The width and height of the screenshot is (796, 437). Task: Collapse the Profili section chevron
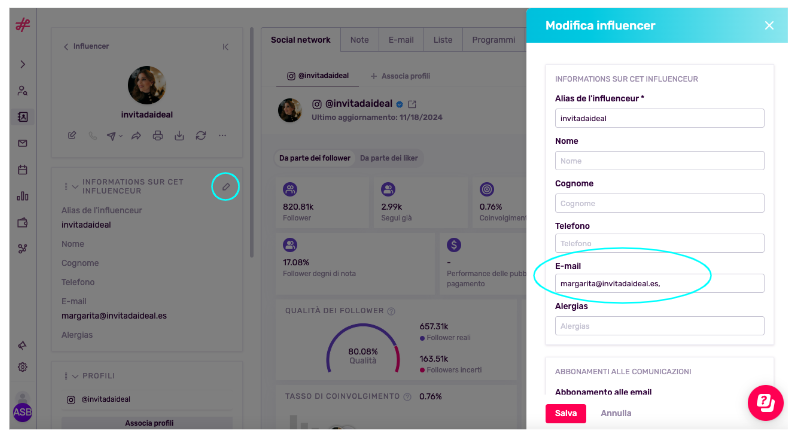click(75, 376)
